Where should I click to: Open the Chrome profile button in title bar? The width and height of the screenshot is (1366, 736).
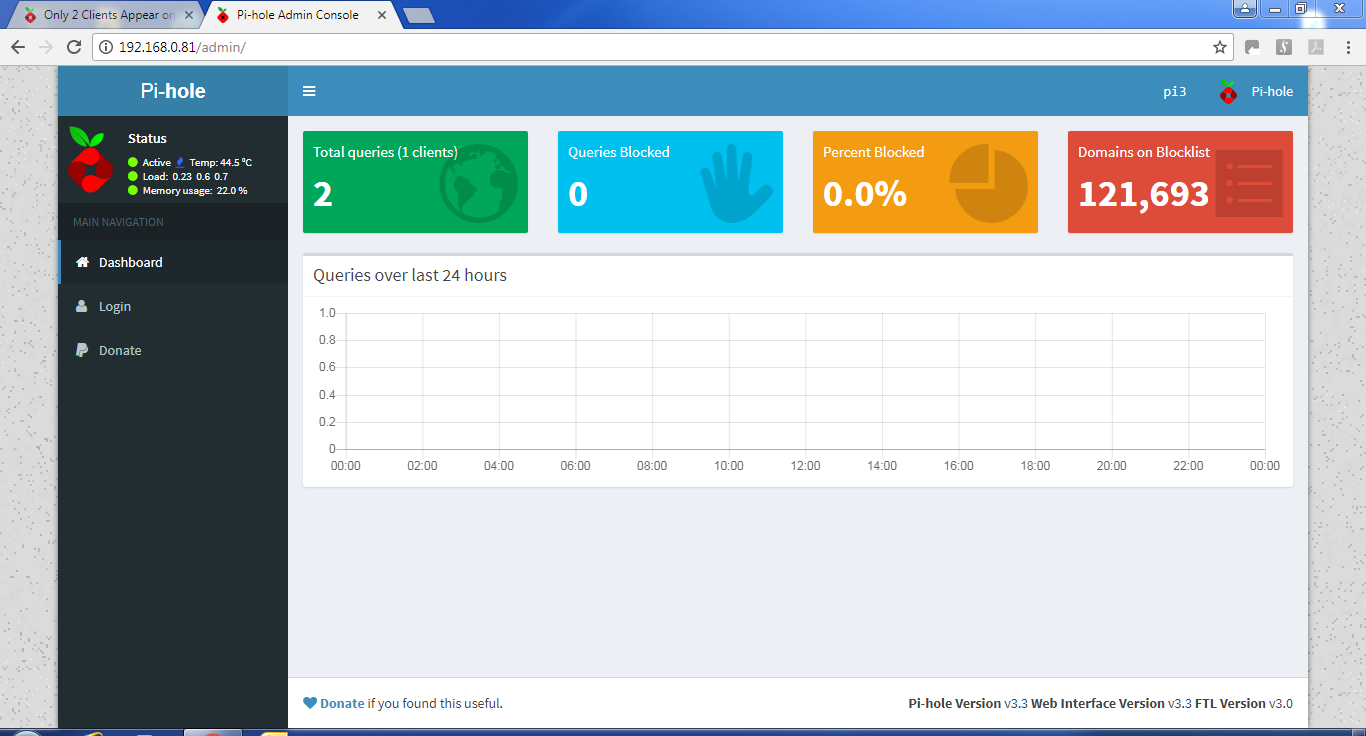(1245, 8)
